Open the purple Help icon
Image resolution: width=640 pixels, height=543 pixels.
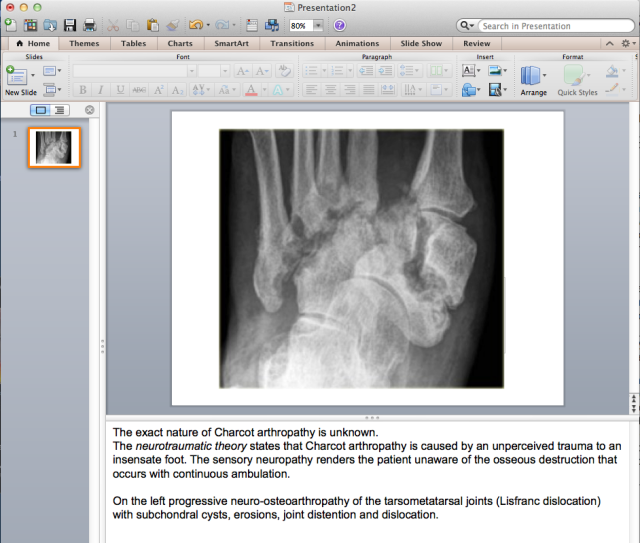point(340,25)
